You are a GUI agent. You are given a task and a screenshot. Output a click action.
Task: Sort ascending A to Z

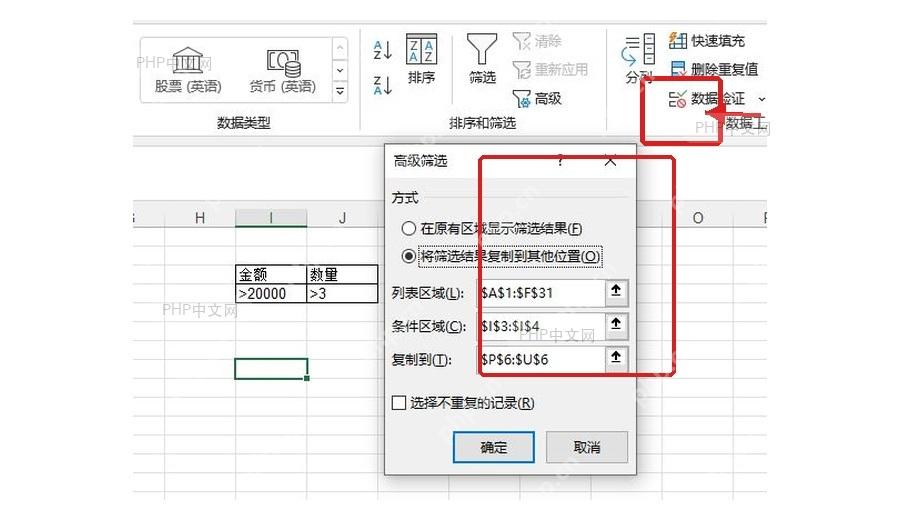(382, 50)
